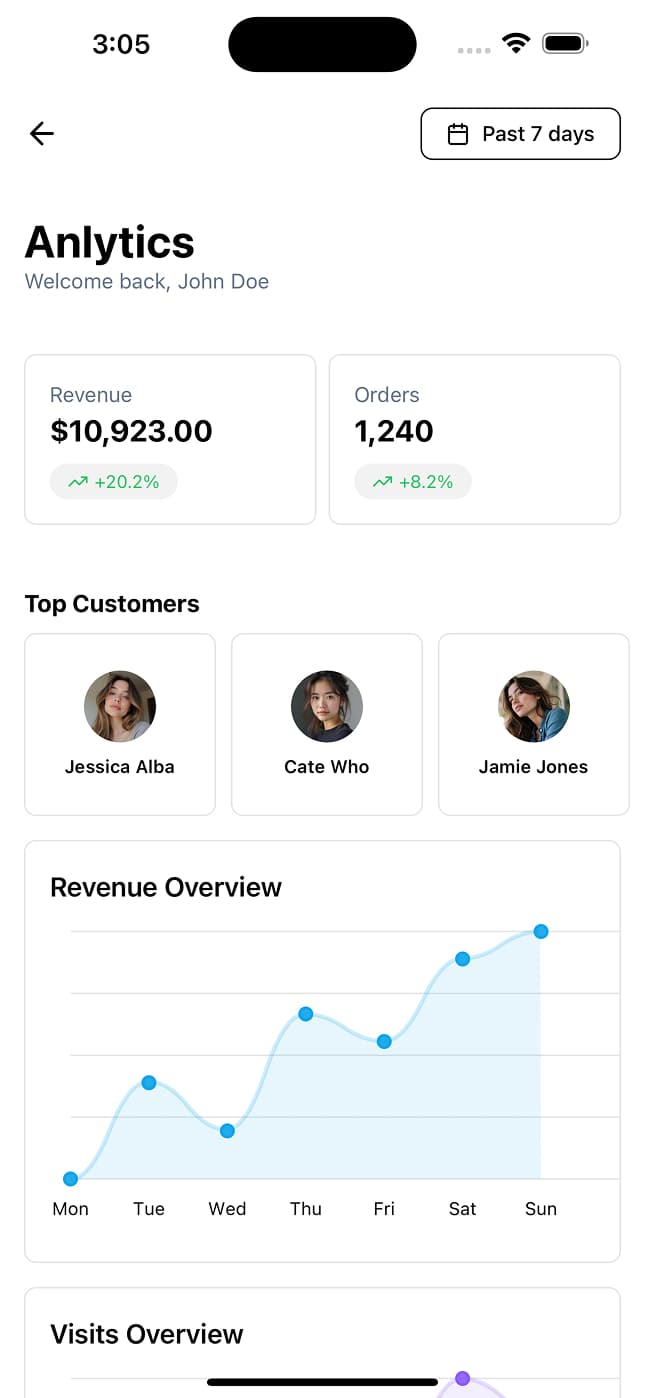Tap the +20.2% growth badge

tap(113, 481)
